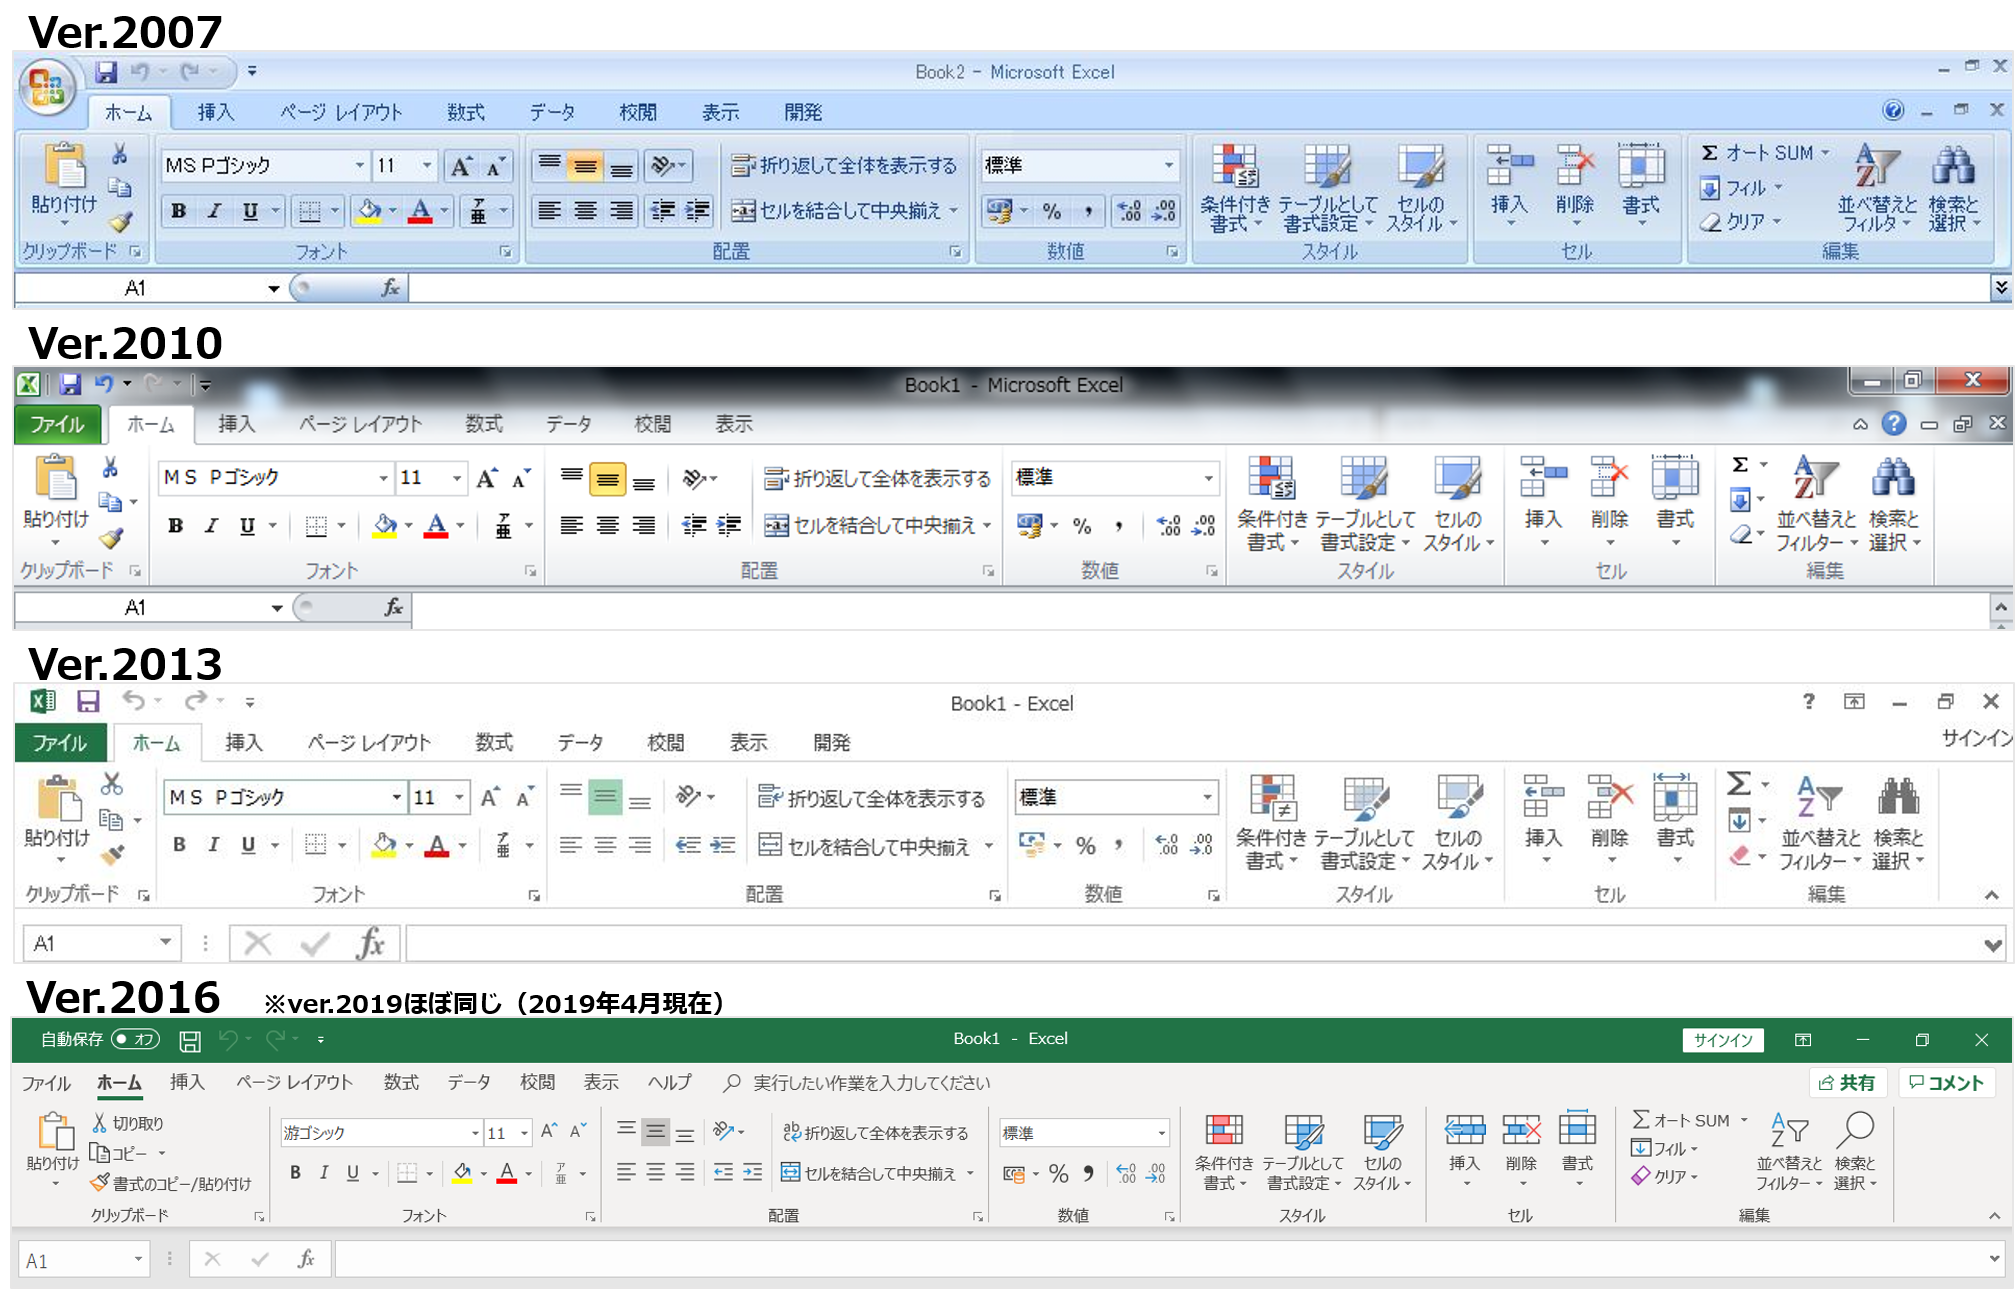Open 開発 tab in Excel 2013

pyautogui.click(x=831, y=742)
